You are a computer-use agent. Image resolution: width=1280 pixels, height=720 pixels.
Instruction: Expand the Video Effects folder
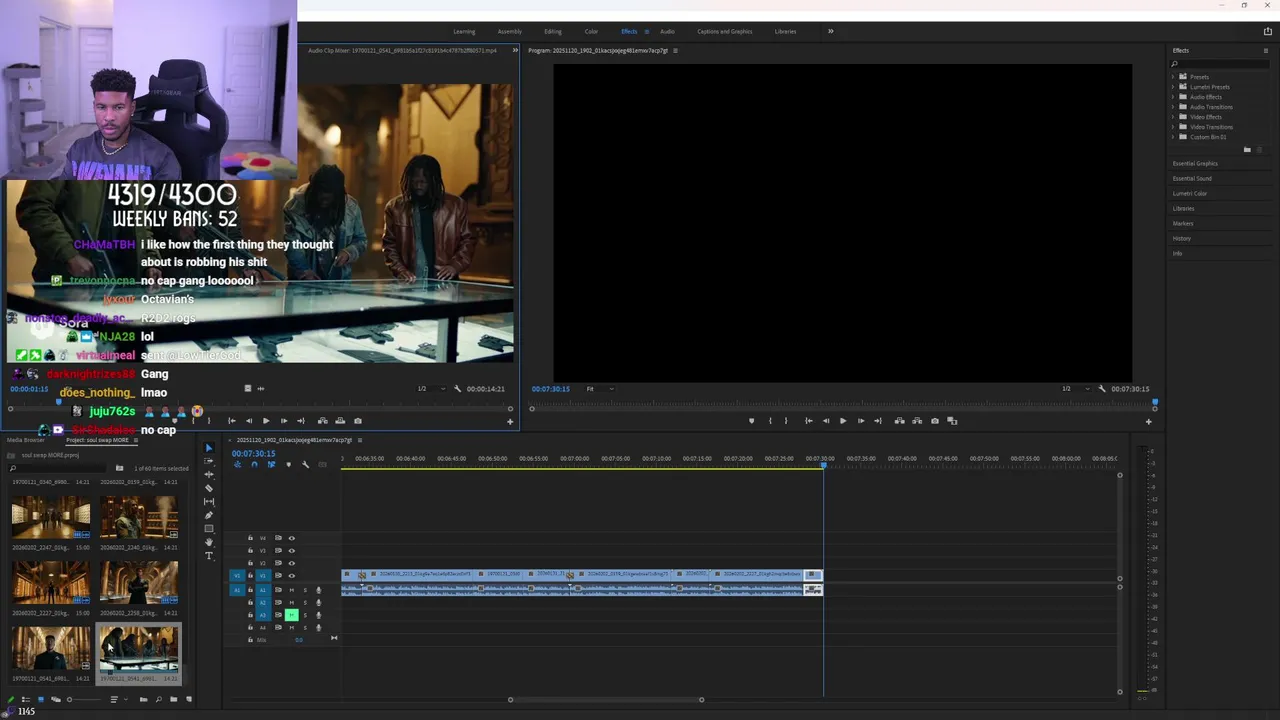pos(1173,117)
